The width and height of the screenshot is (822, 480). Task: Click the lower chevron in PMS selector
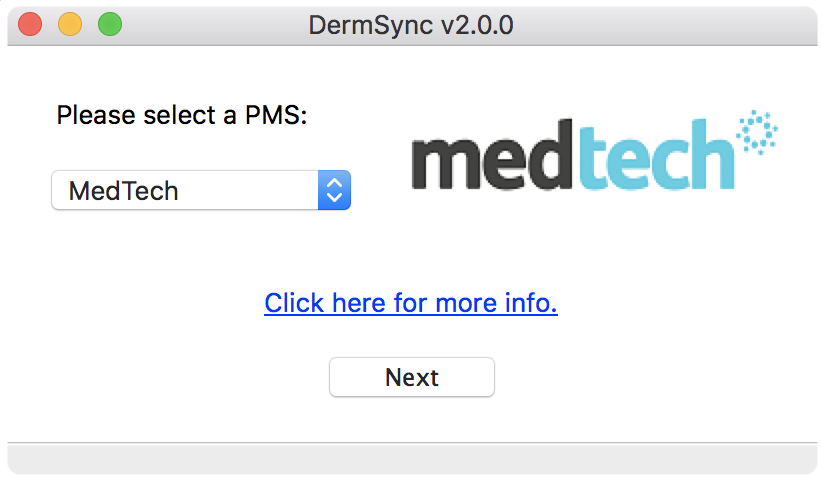[334, 198]
